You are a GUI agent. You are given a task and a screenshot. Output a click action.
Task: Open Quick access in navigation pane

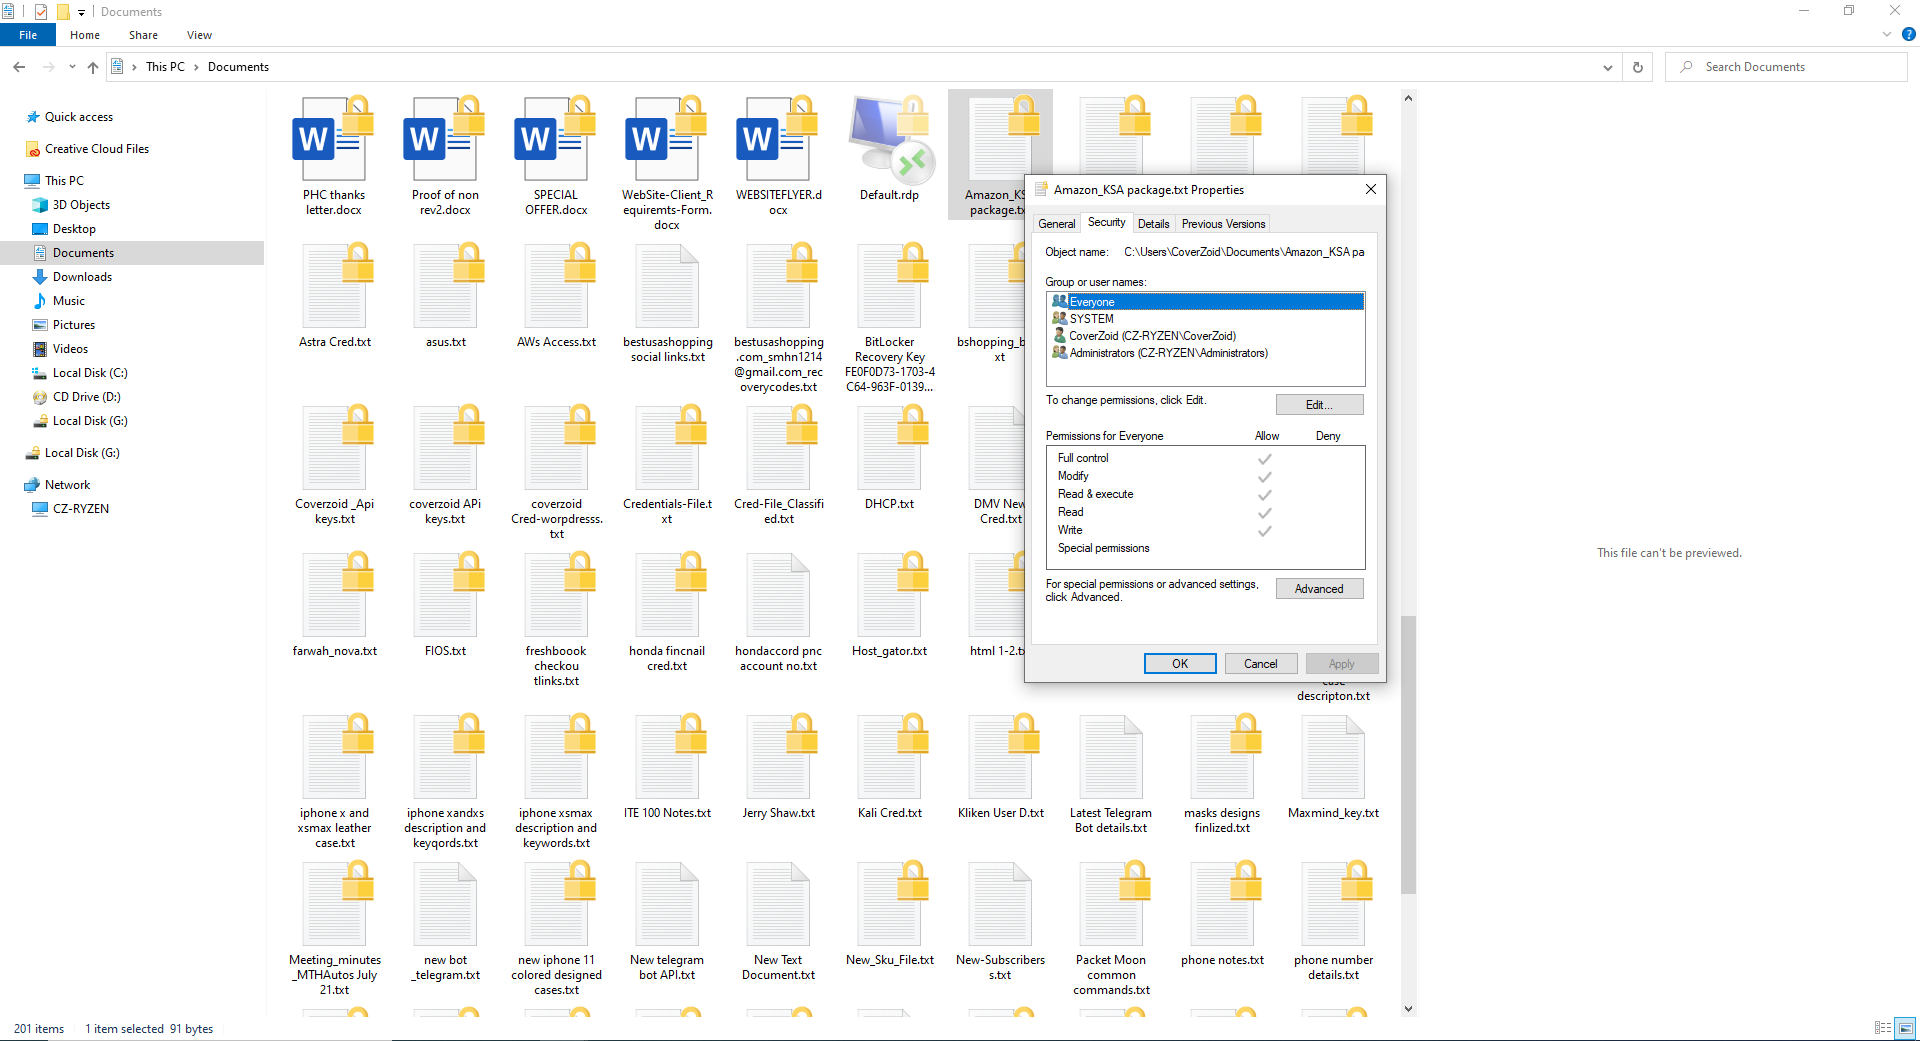coord(79,117)
